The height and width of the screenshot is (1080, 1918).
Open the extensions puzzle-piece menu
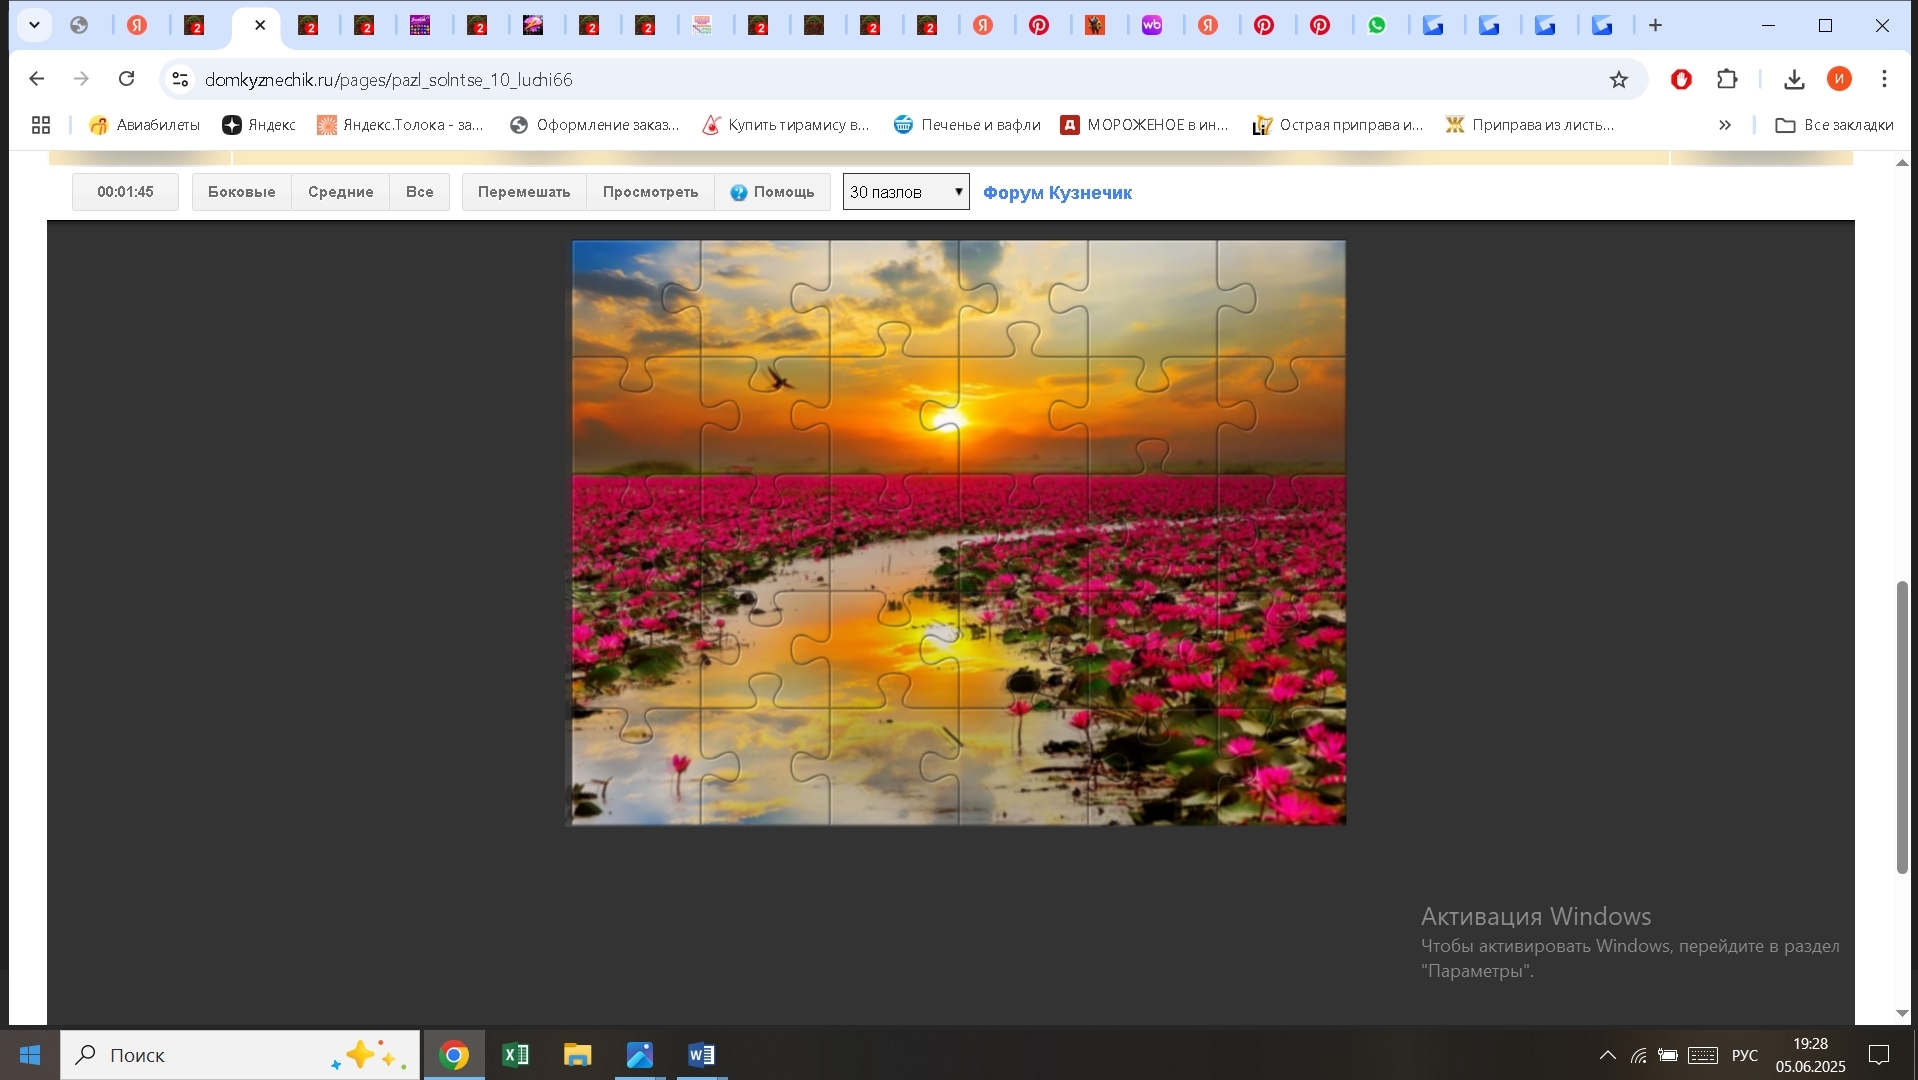tap(1727, 79)
